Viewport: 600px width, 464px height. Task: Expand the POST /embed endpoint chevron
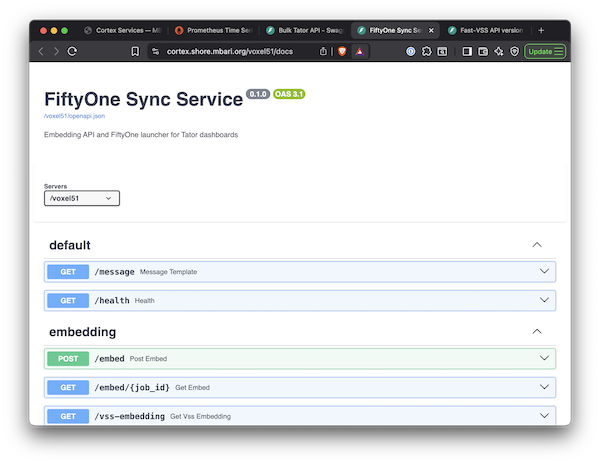[x=544, y=358]
